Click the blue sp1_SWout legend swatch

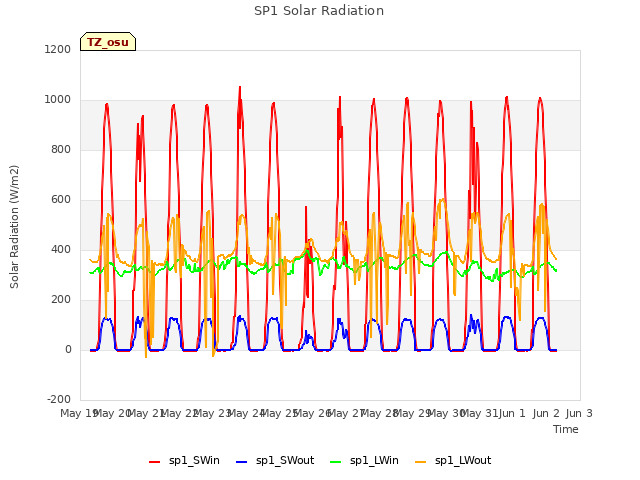[242, 462]
